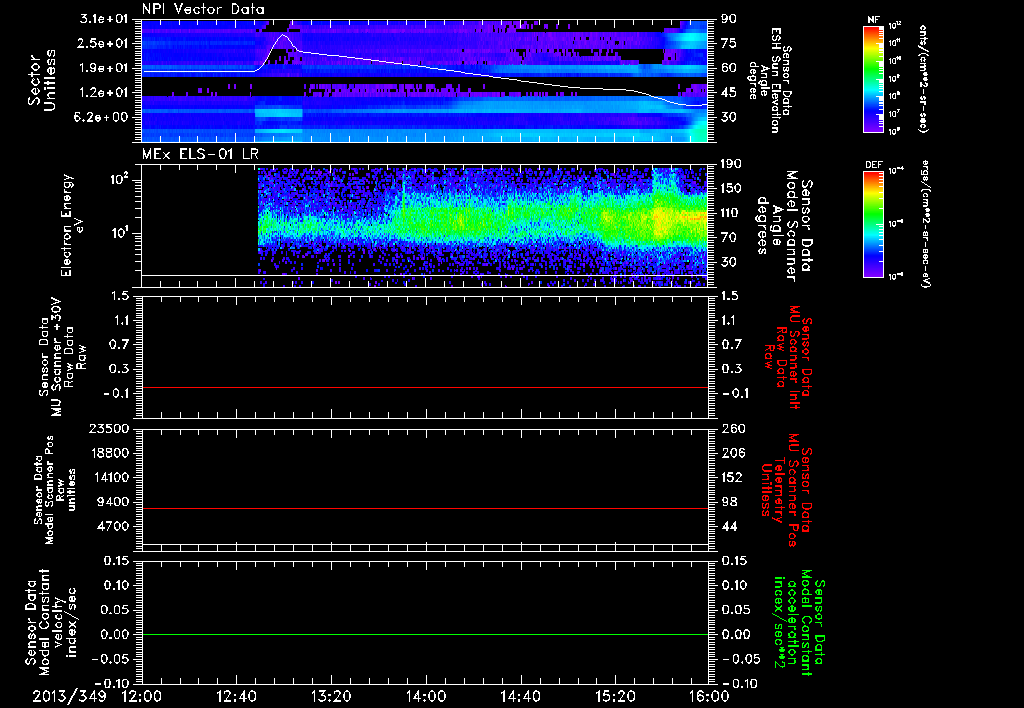
Task: Click the 75 degree elevation tick
Action: tap(728, 43)
